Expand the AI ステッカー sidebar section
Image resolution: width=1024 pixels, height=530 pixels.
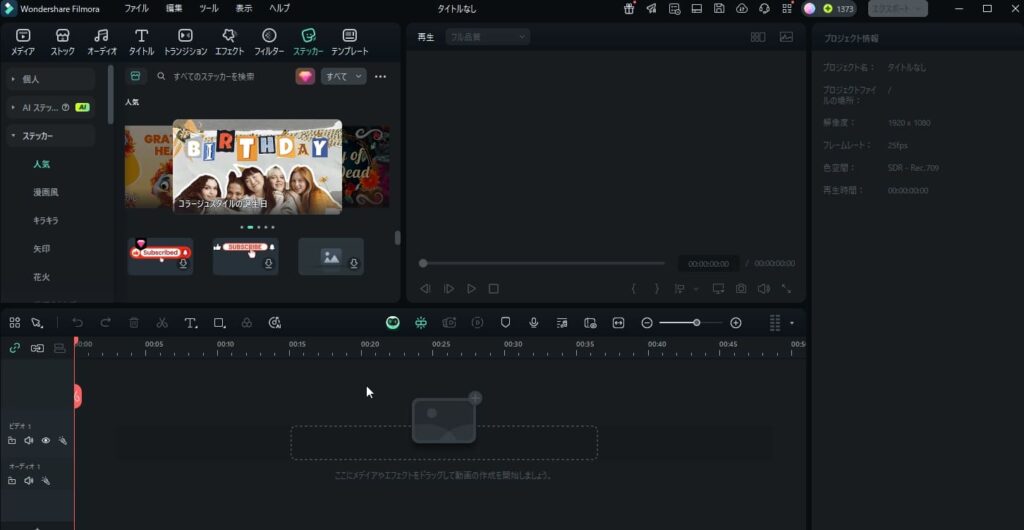click(x=50, y=107)
